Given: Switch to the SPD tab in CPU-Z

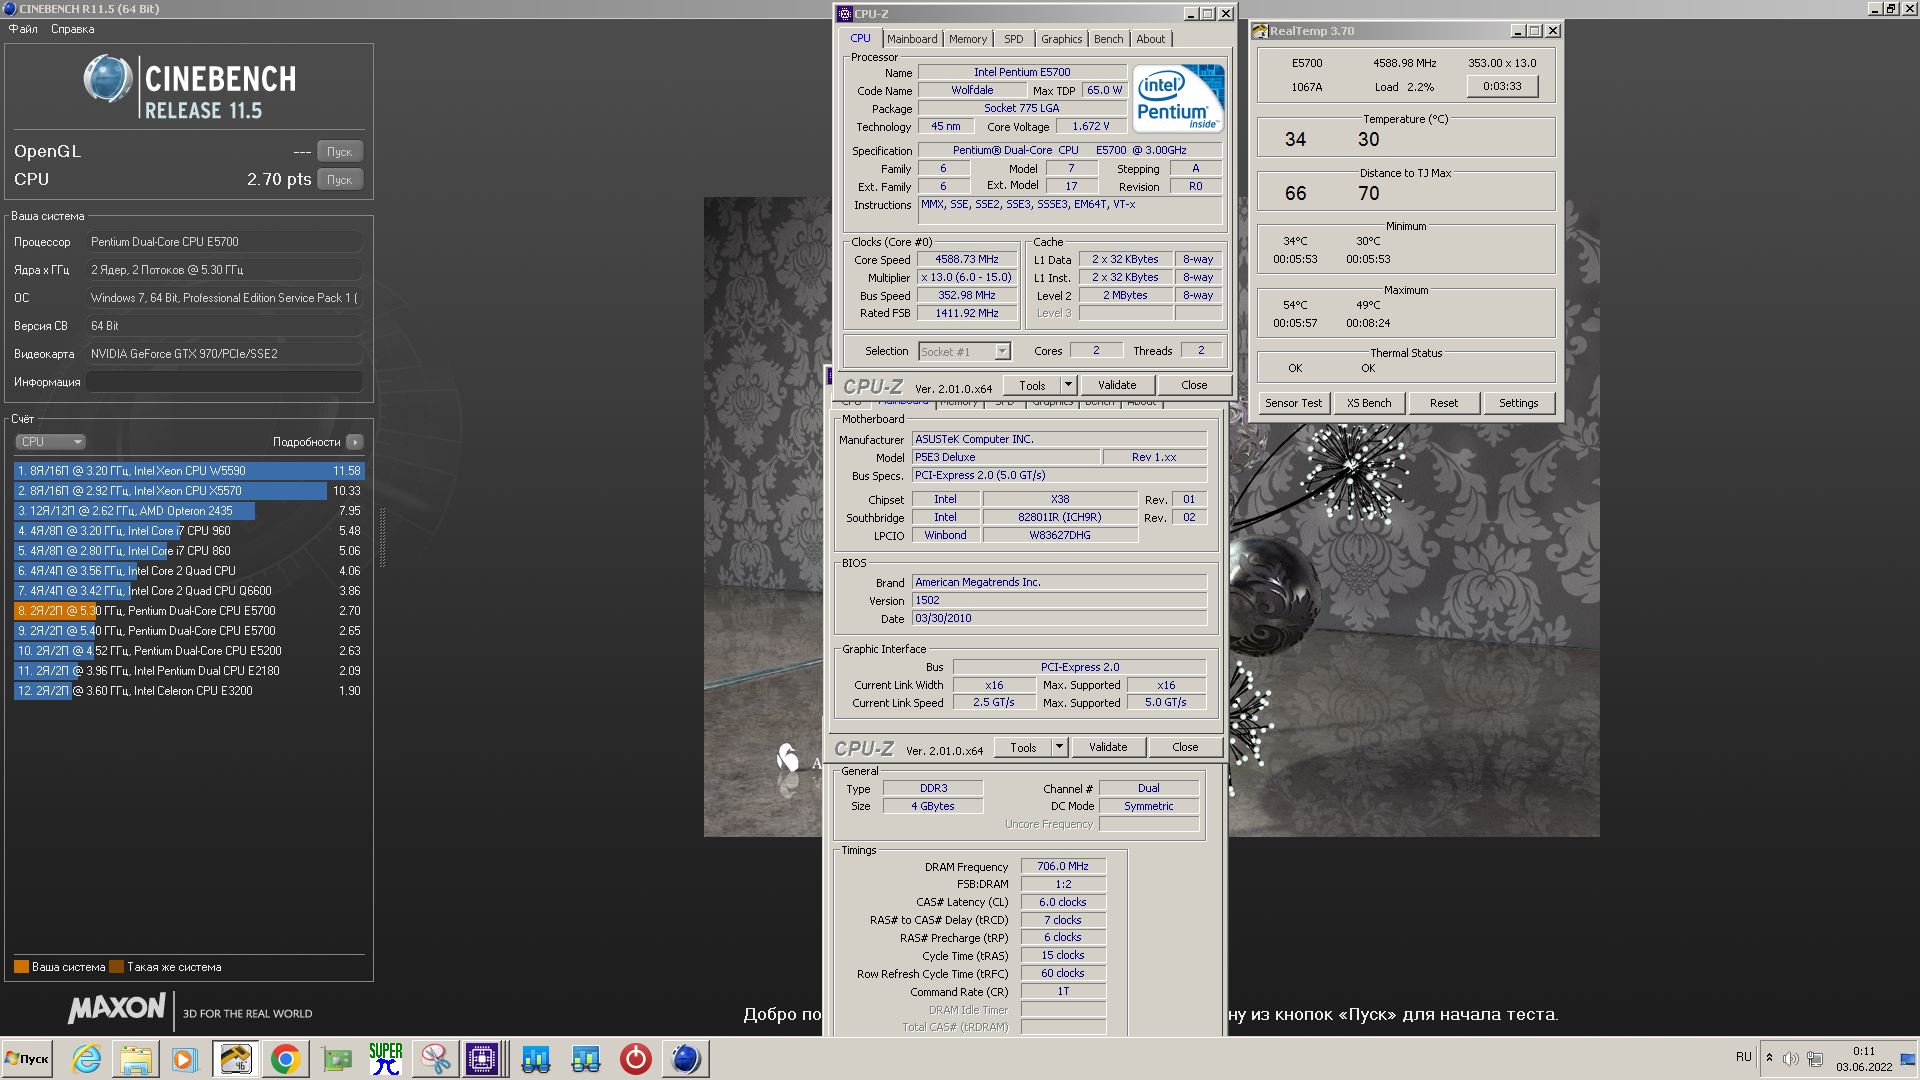Looking at the screenshot, I should (1013, 39).
